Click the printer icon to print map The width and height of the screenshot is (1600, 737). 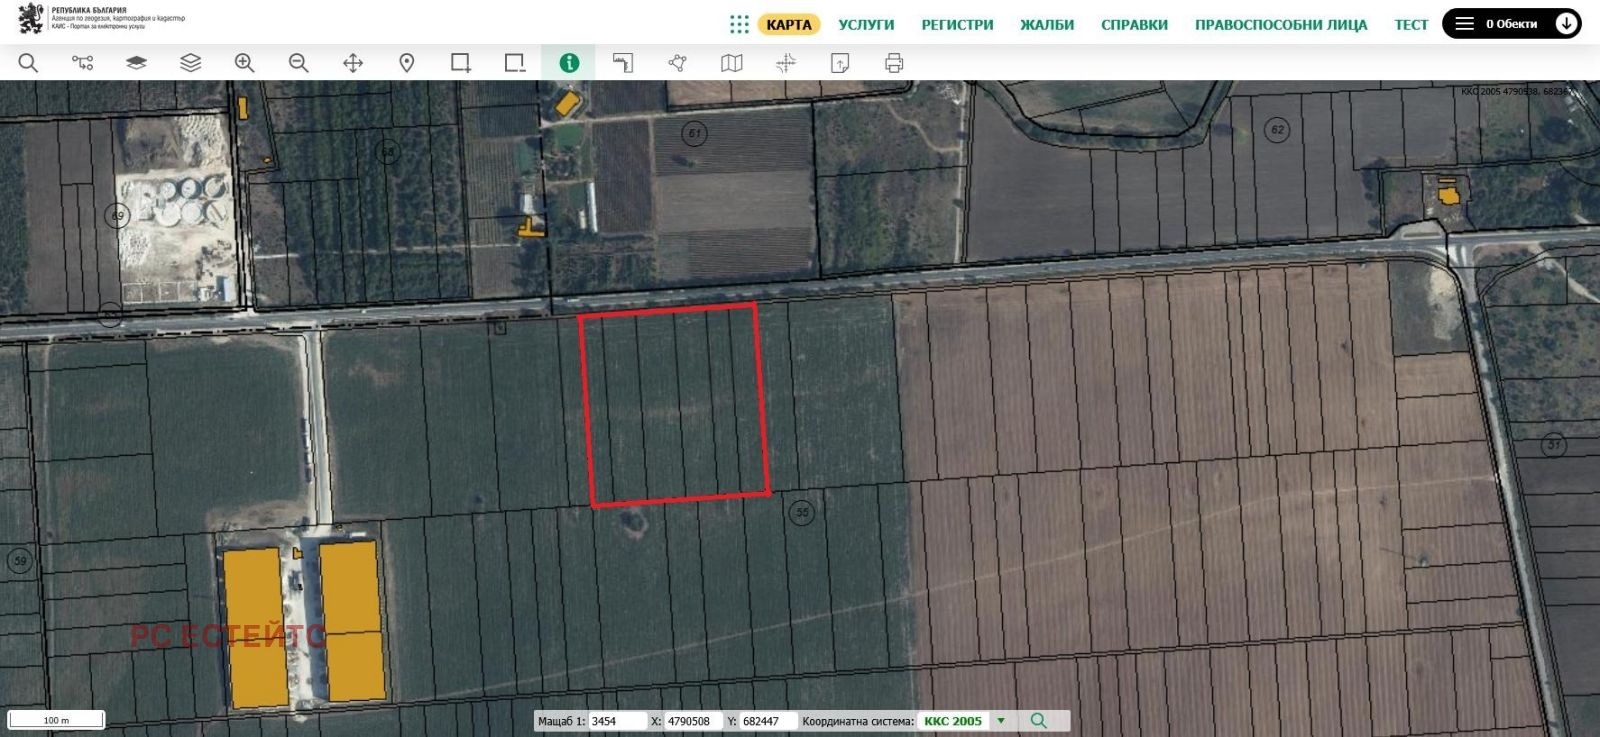[x=894, y=63]
